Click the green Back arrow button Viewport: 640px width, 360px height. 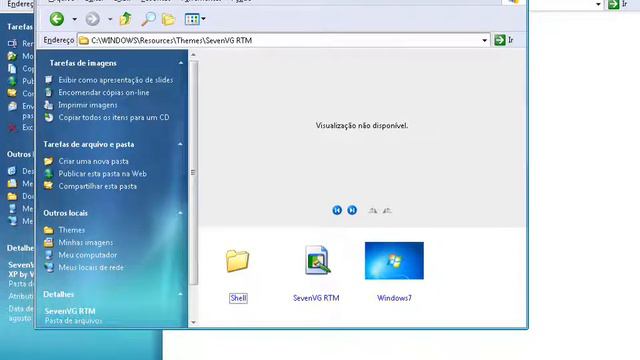click(x=57, y=19)
